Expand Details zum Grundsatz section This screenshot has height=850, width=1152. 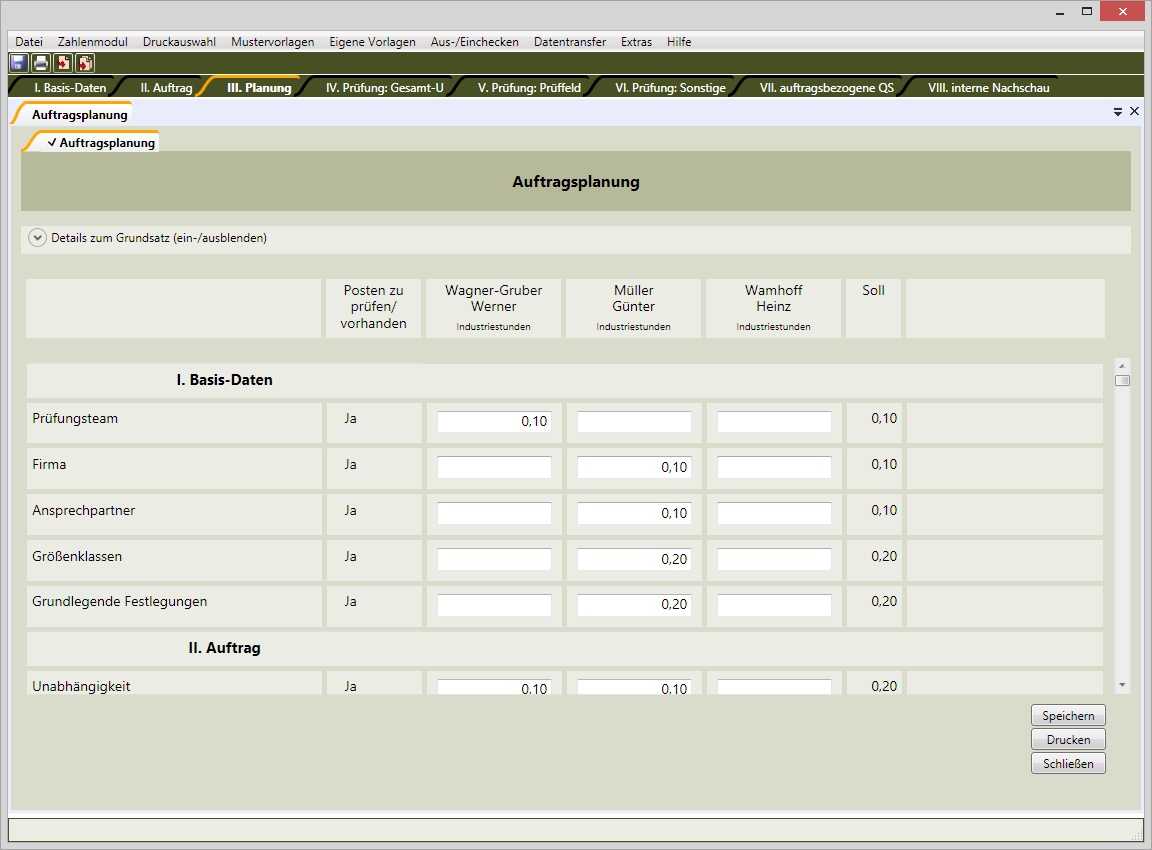tap(38, 238)
